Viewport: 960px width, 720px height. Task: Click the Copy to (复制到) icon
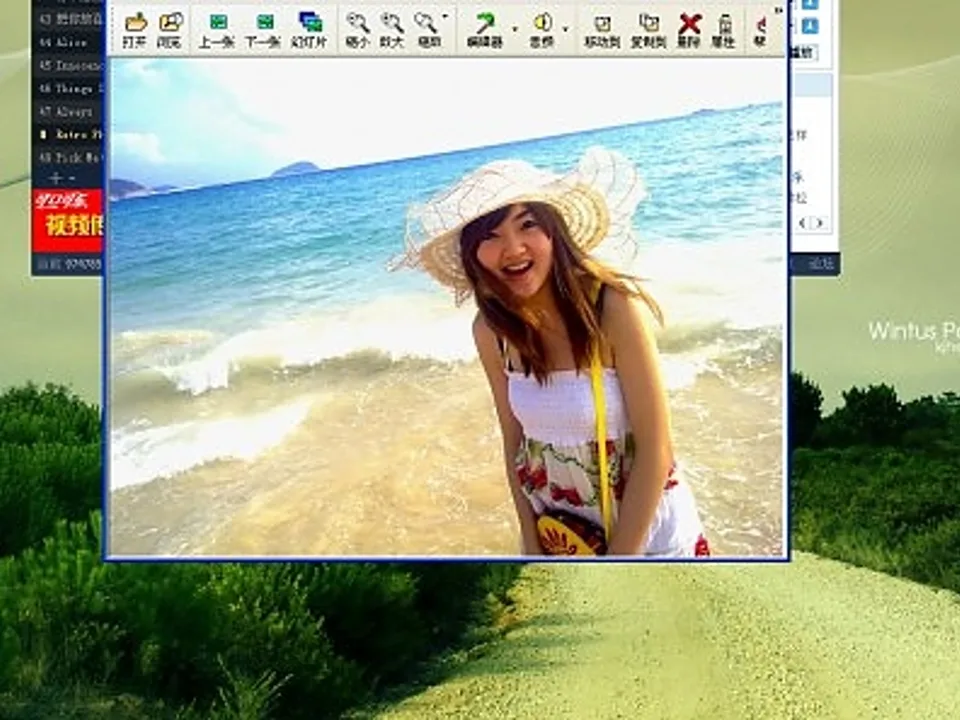[649, 28]
